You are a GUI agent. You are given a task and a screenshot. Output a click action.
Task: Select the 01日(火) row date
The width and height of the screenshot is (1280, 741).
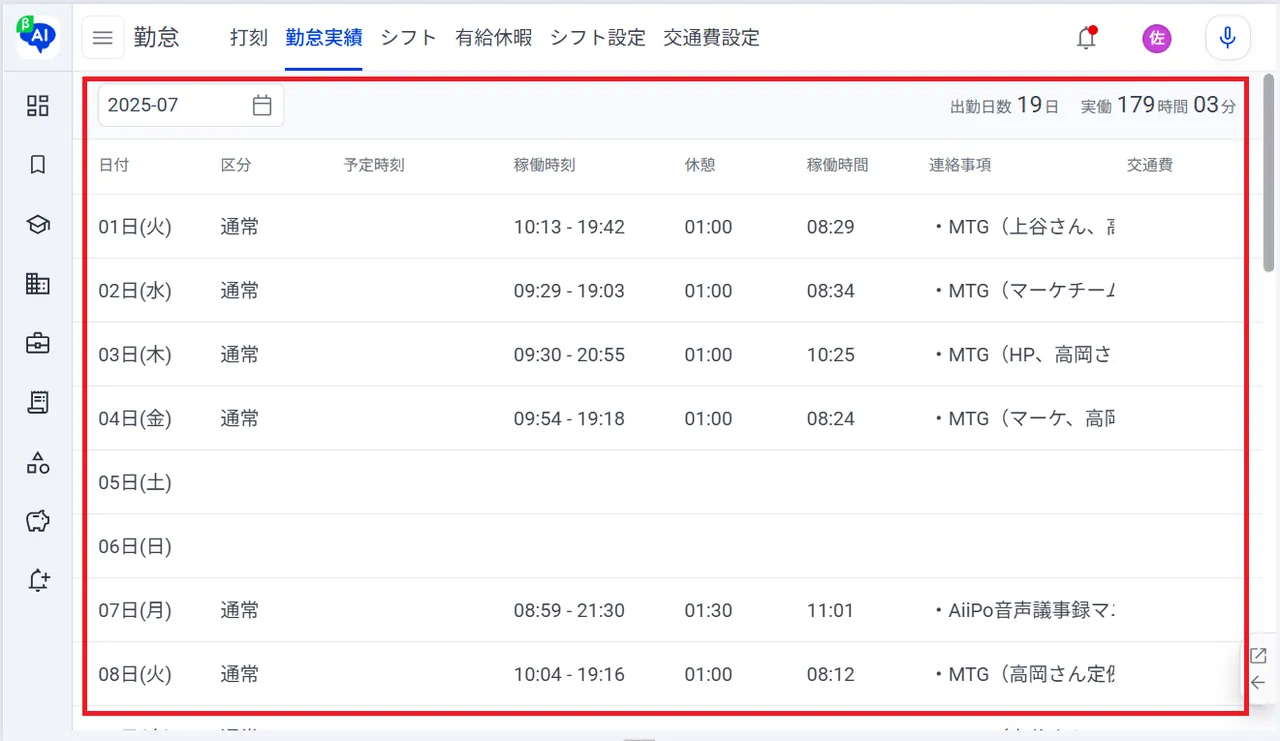tap(135, 227)
